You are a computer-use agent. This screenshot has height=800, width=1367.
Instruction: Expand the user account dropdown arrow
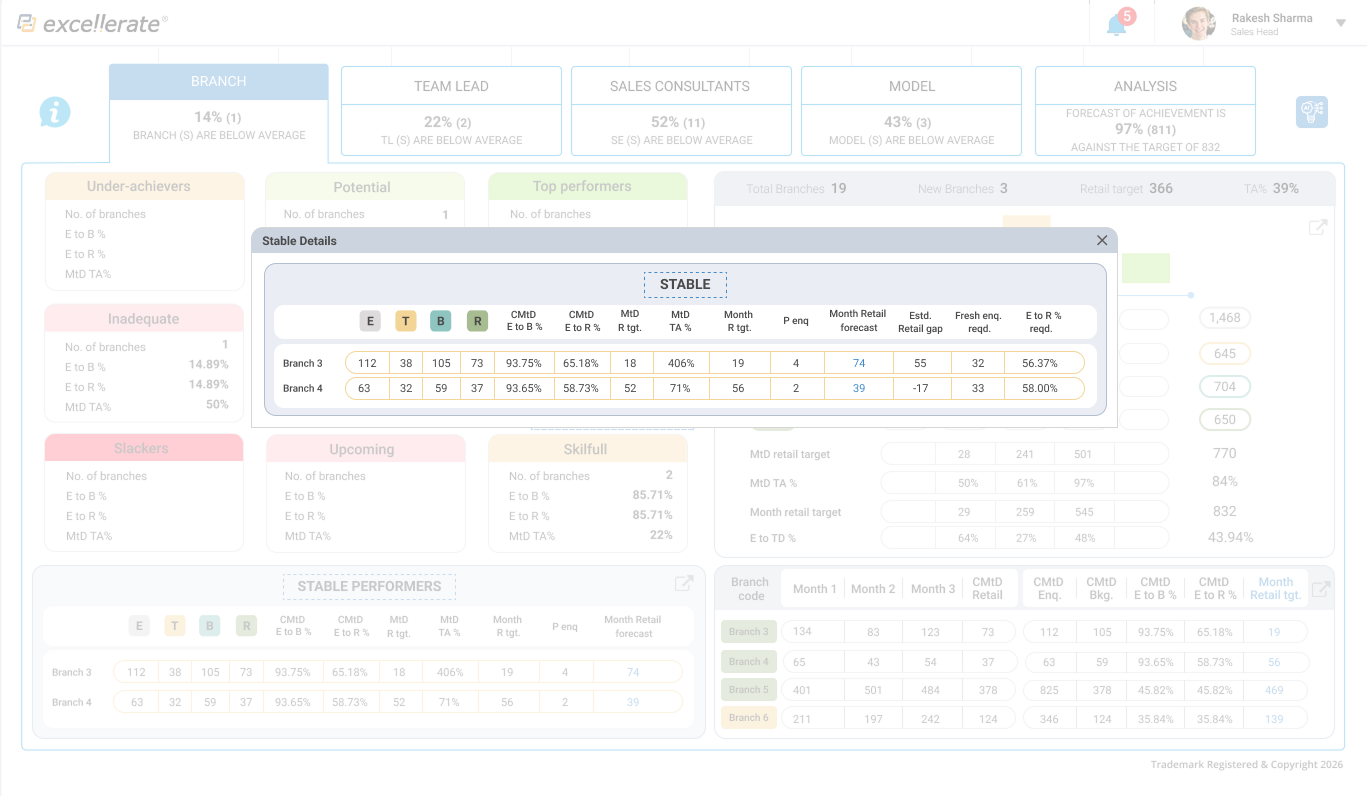1341,23
